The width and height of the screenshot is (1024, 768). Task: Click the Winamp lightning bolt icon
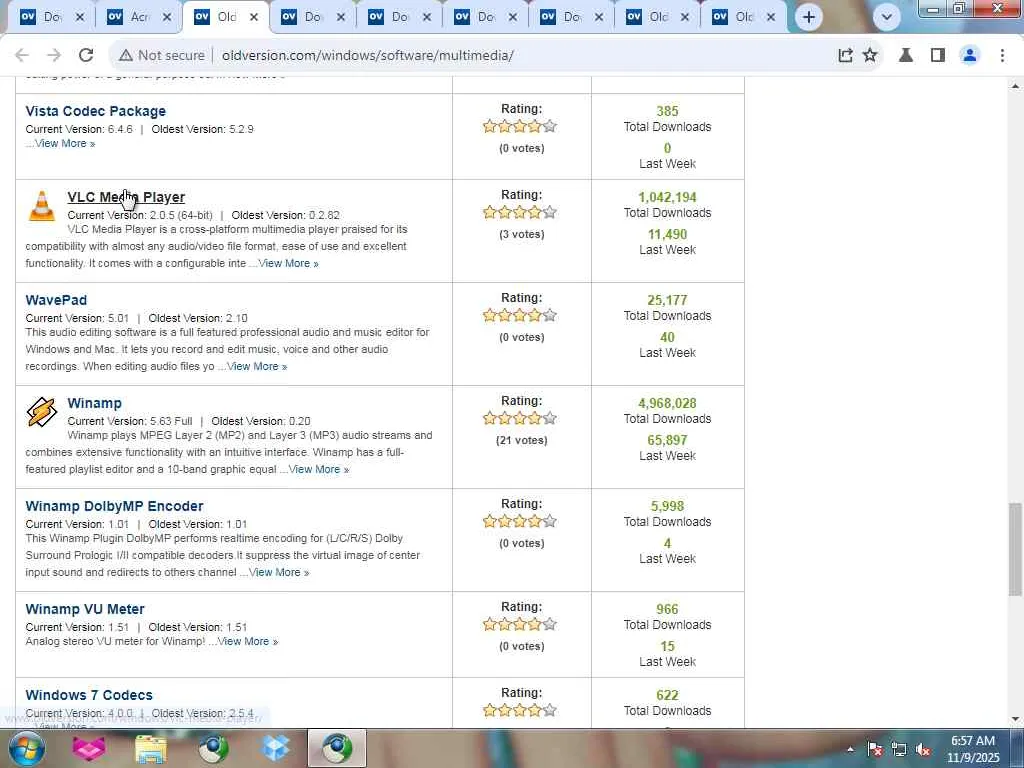42,412
